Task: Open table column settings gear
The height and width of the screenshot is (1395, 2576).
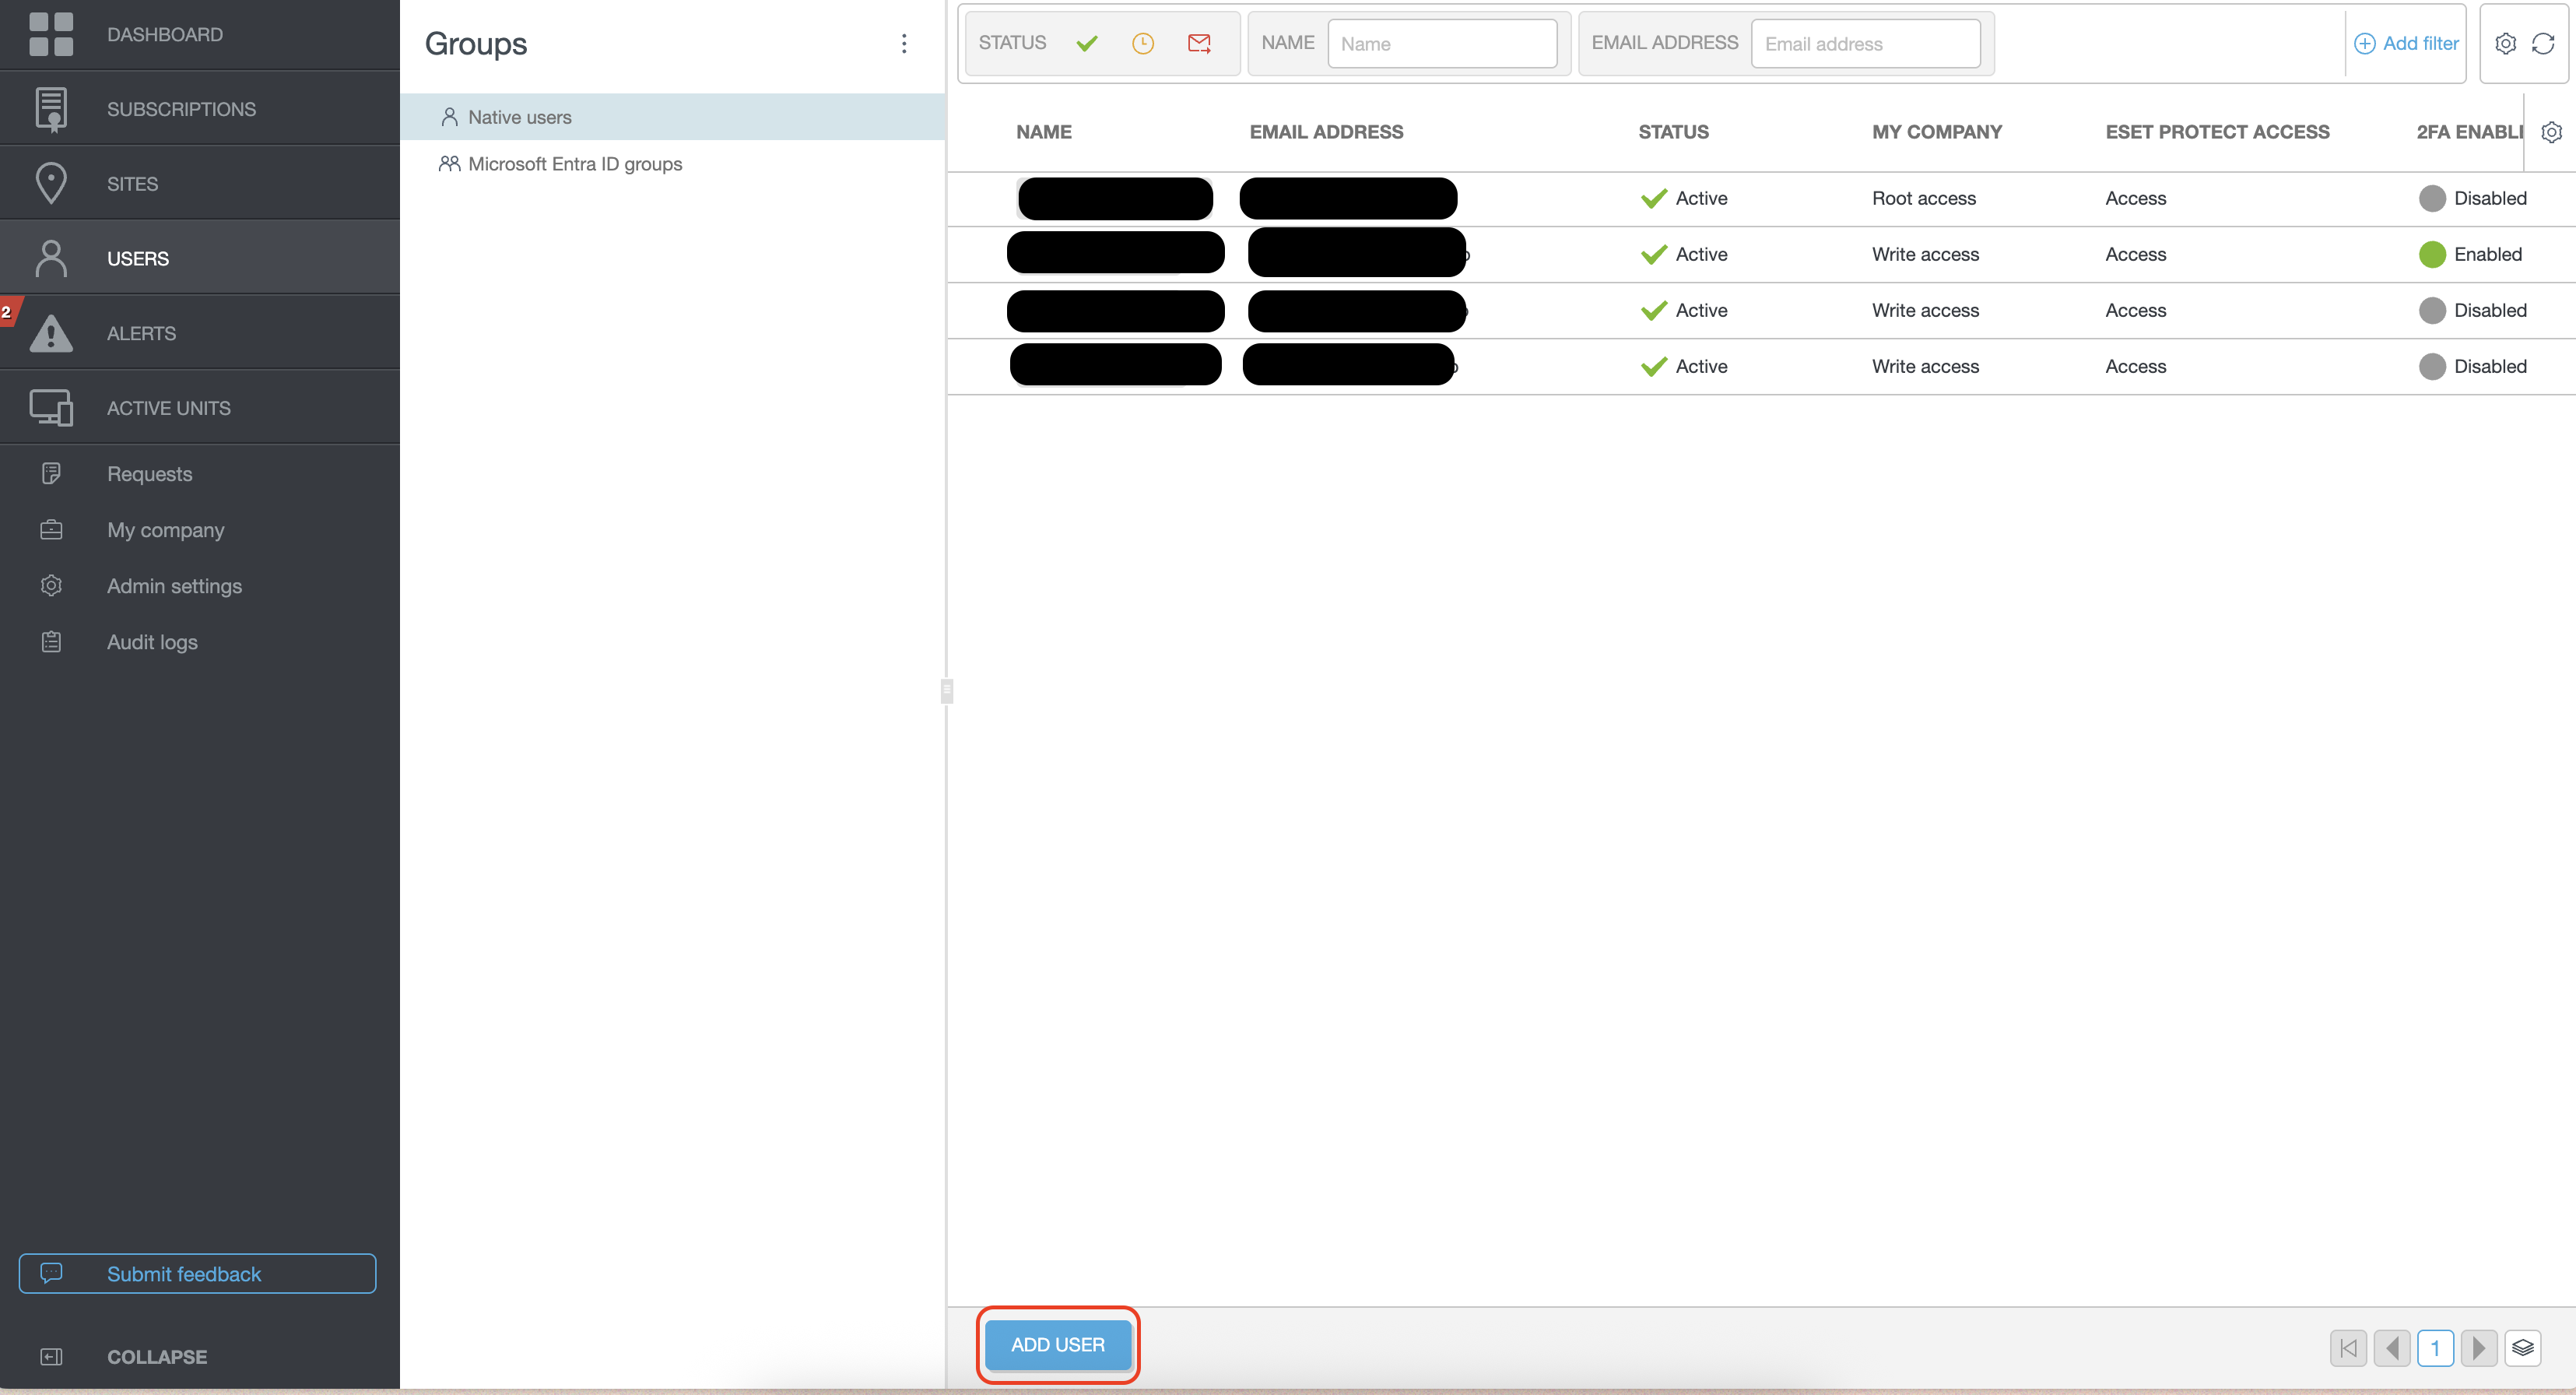Action: tap(2551, 132)
